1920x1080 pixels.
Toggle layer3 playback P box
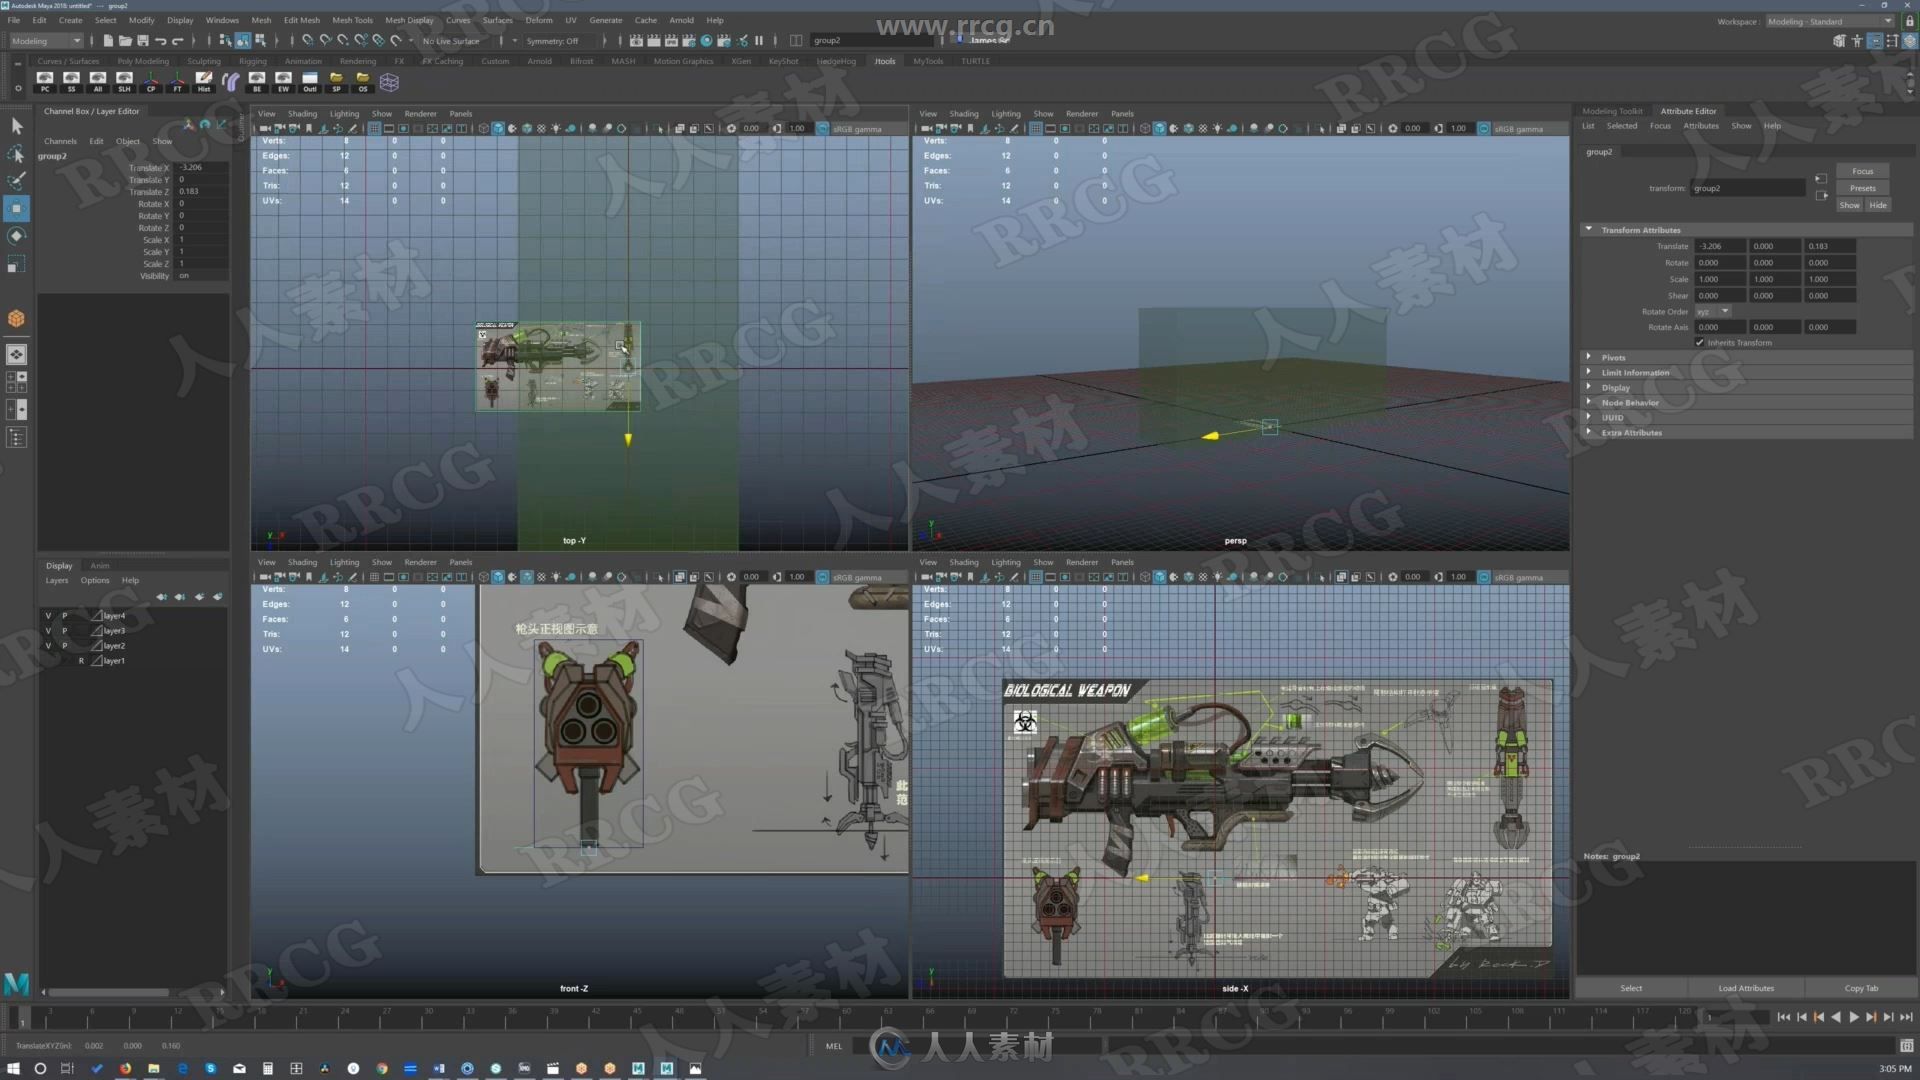65,630
